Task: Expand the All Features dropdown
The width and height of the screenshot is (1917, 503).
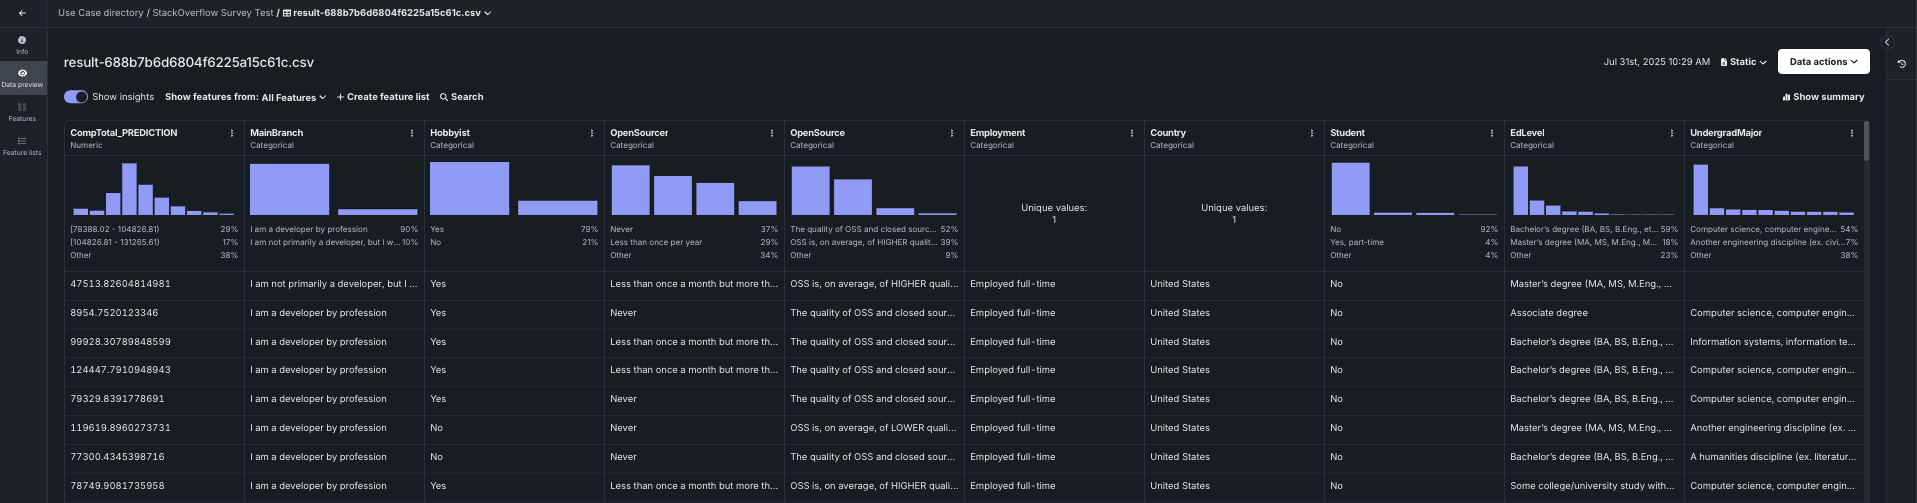Action: [293, 97]
